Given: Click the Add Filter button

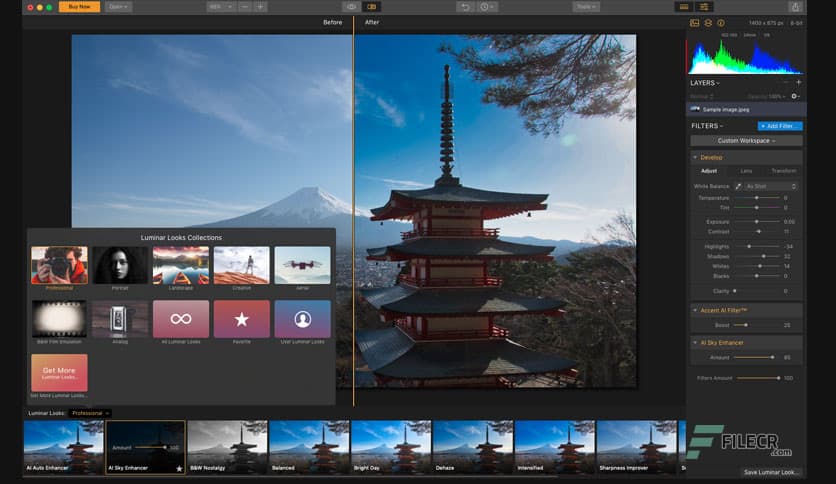Looking at the screenshot, I should coord(780,126).
